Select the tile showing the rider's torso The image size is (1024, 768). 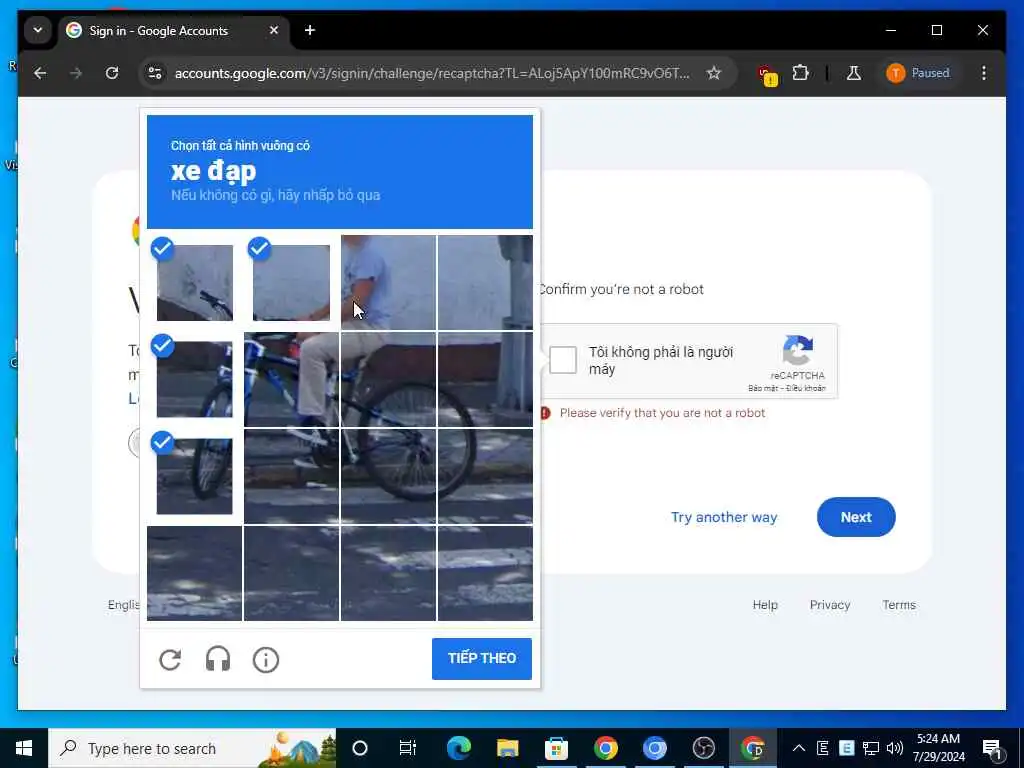coord(388,283)
